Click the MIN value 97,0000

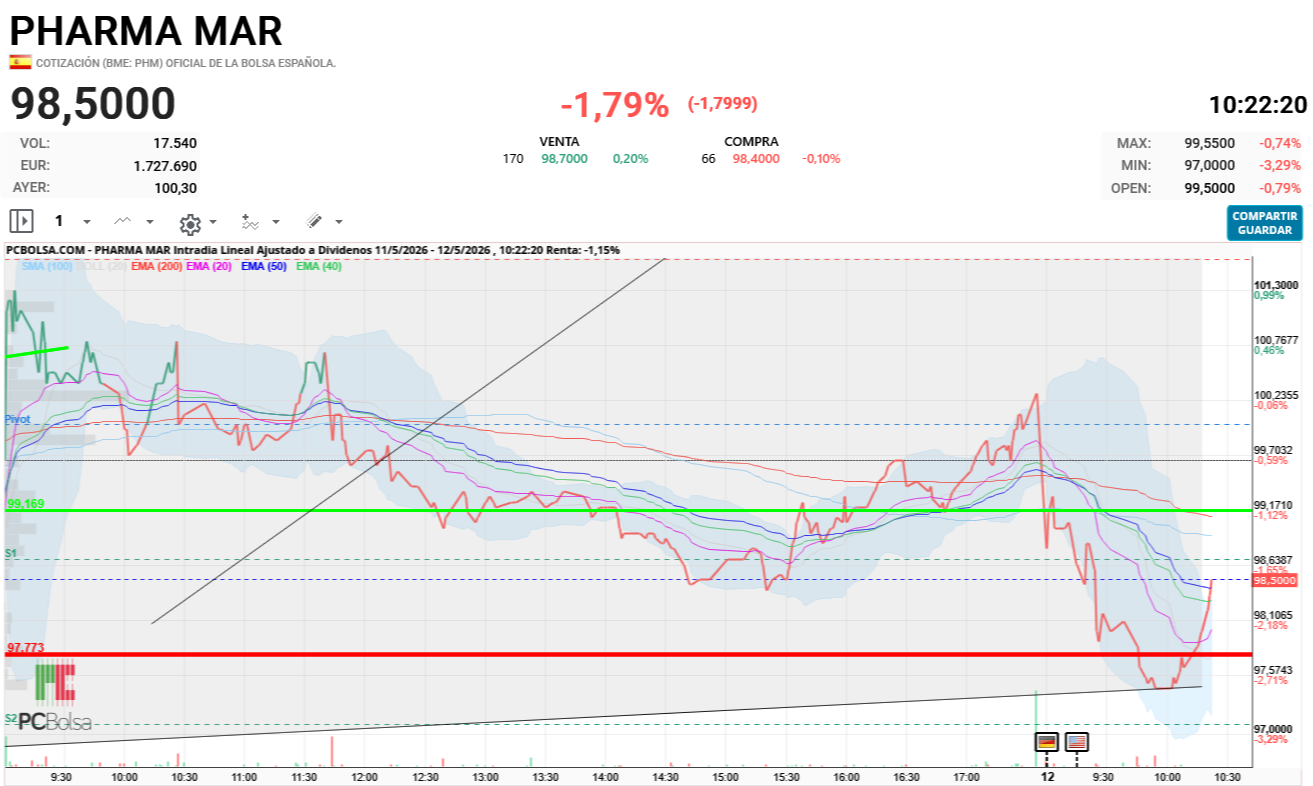coord(1210,165)
